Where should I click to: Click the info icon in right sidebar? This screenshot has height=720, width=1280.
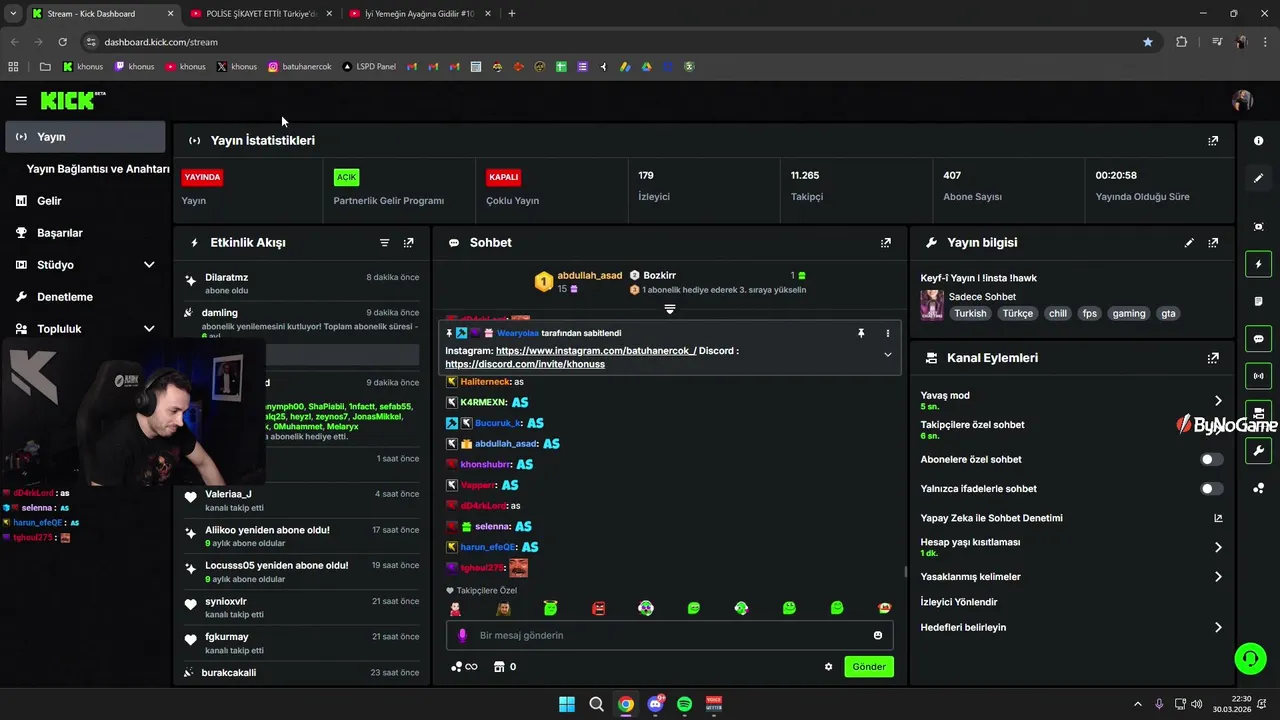pyautogui.click(x=1259, y=141)
